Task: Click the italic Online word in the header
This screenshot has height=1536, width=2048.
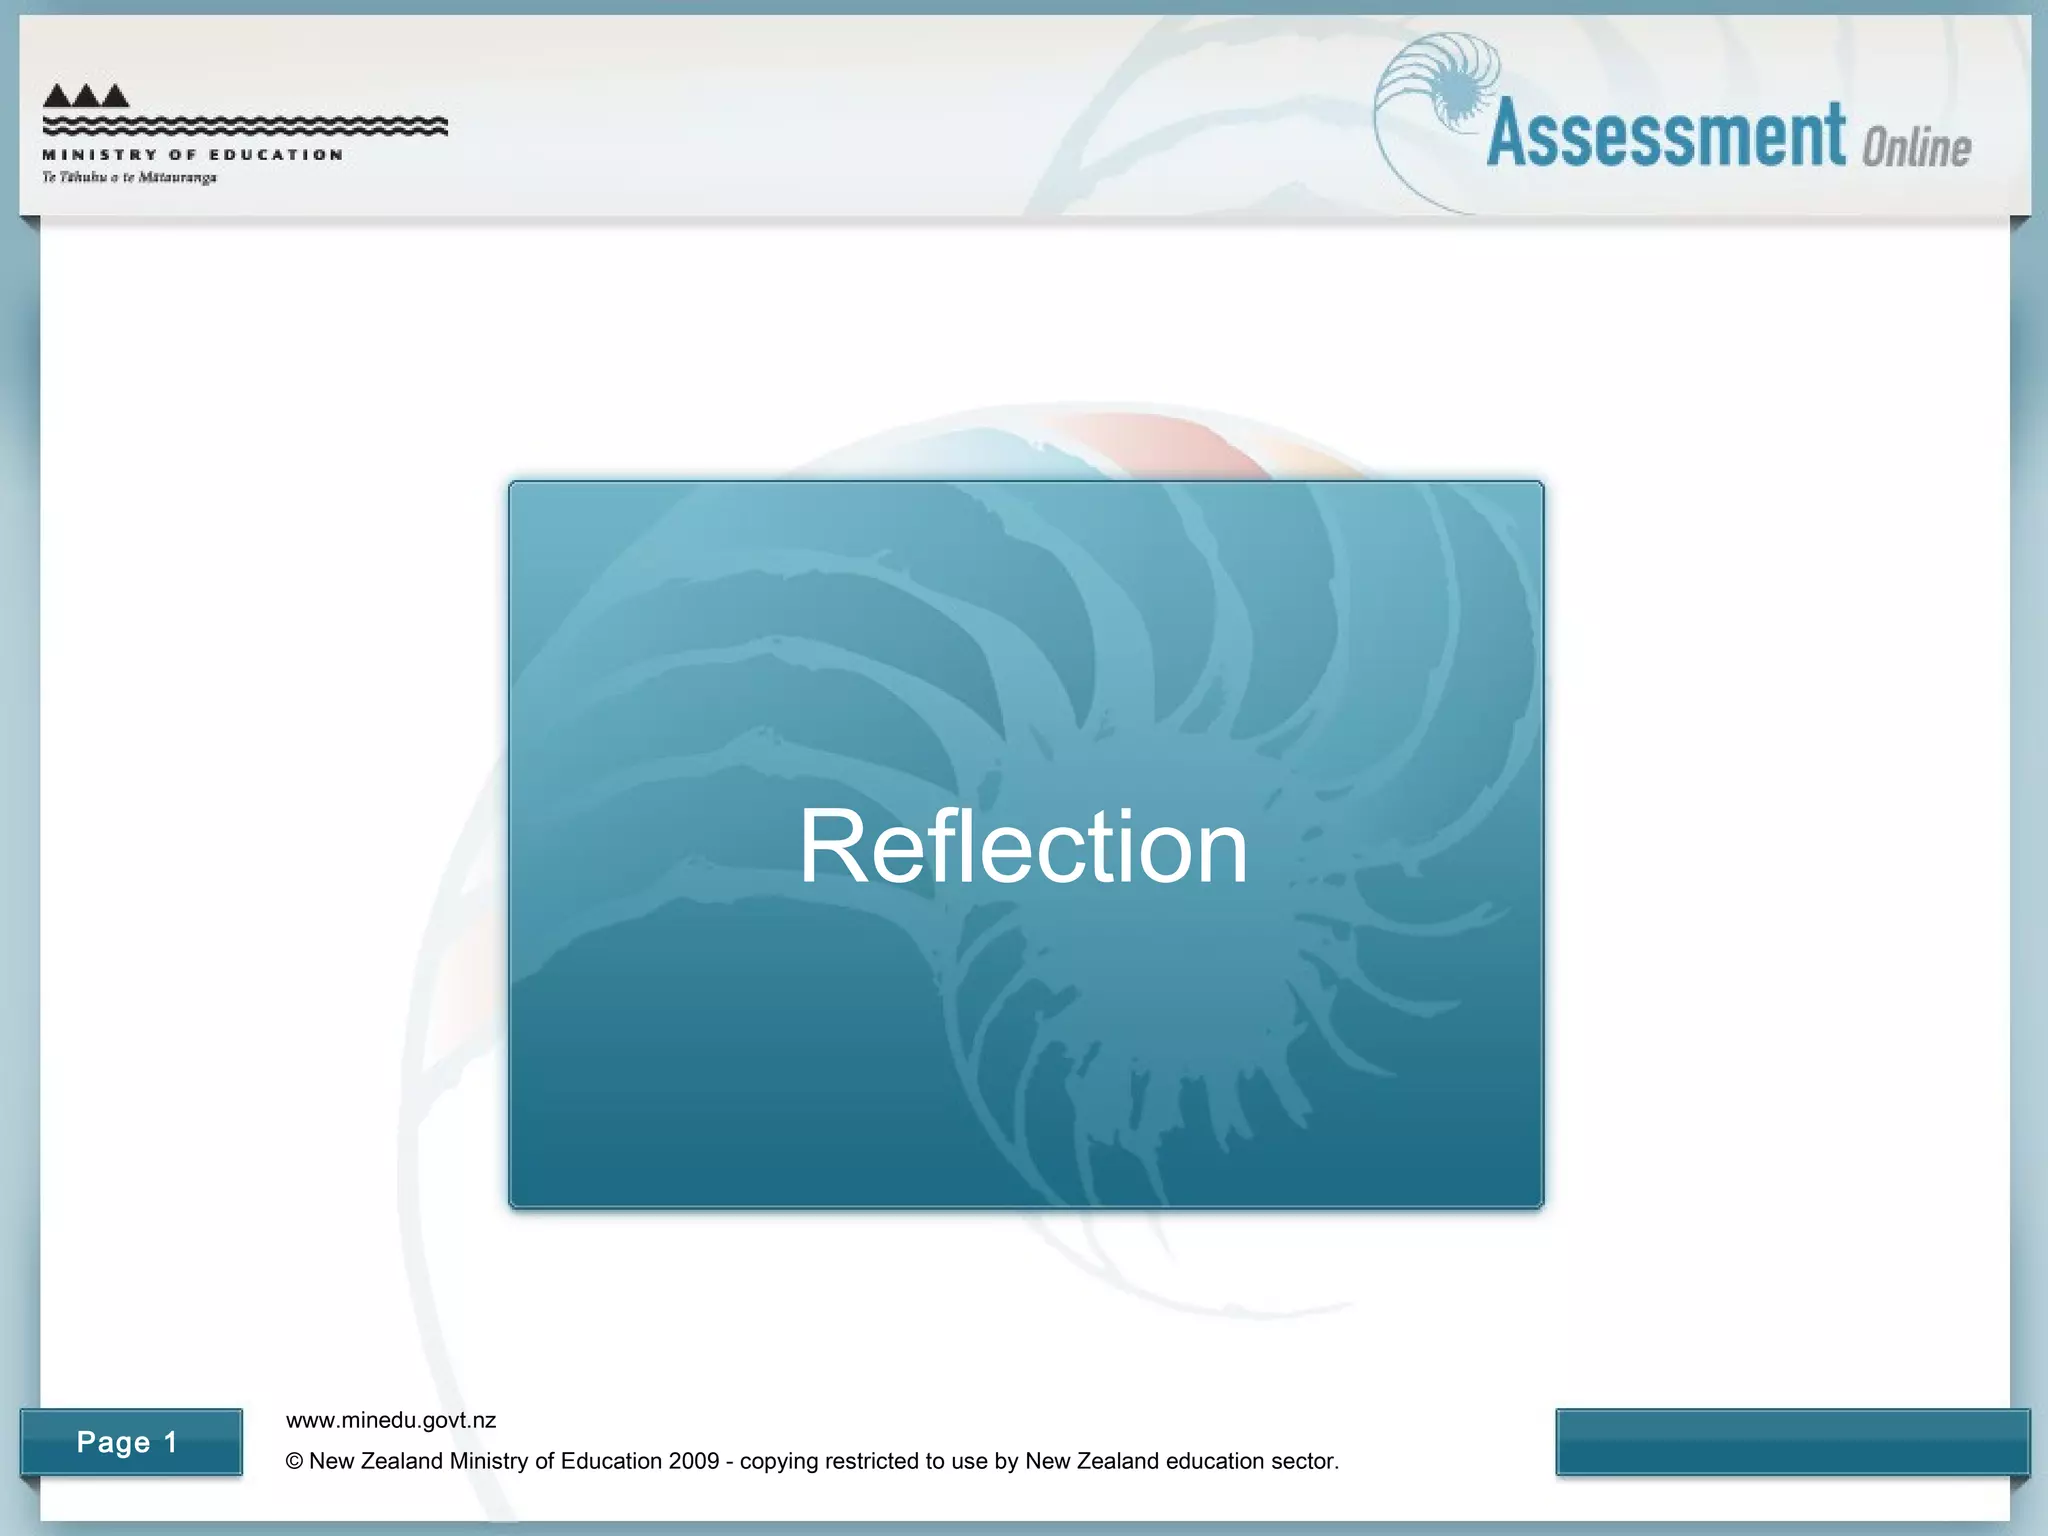Action: (x=1916, y=148)
